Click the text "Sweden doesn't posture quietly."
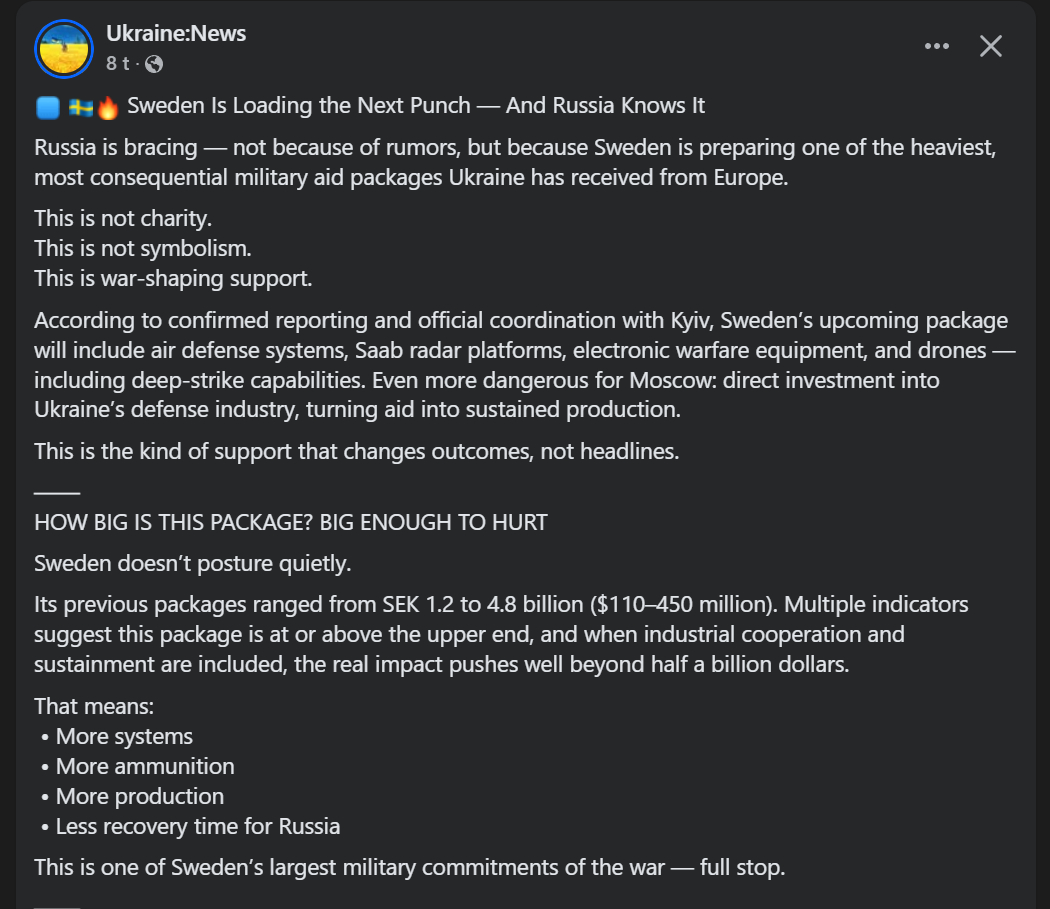 click(193, 563)
